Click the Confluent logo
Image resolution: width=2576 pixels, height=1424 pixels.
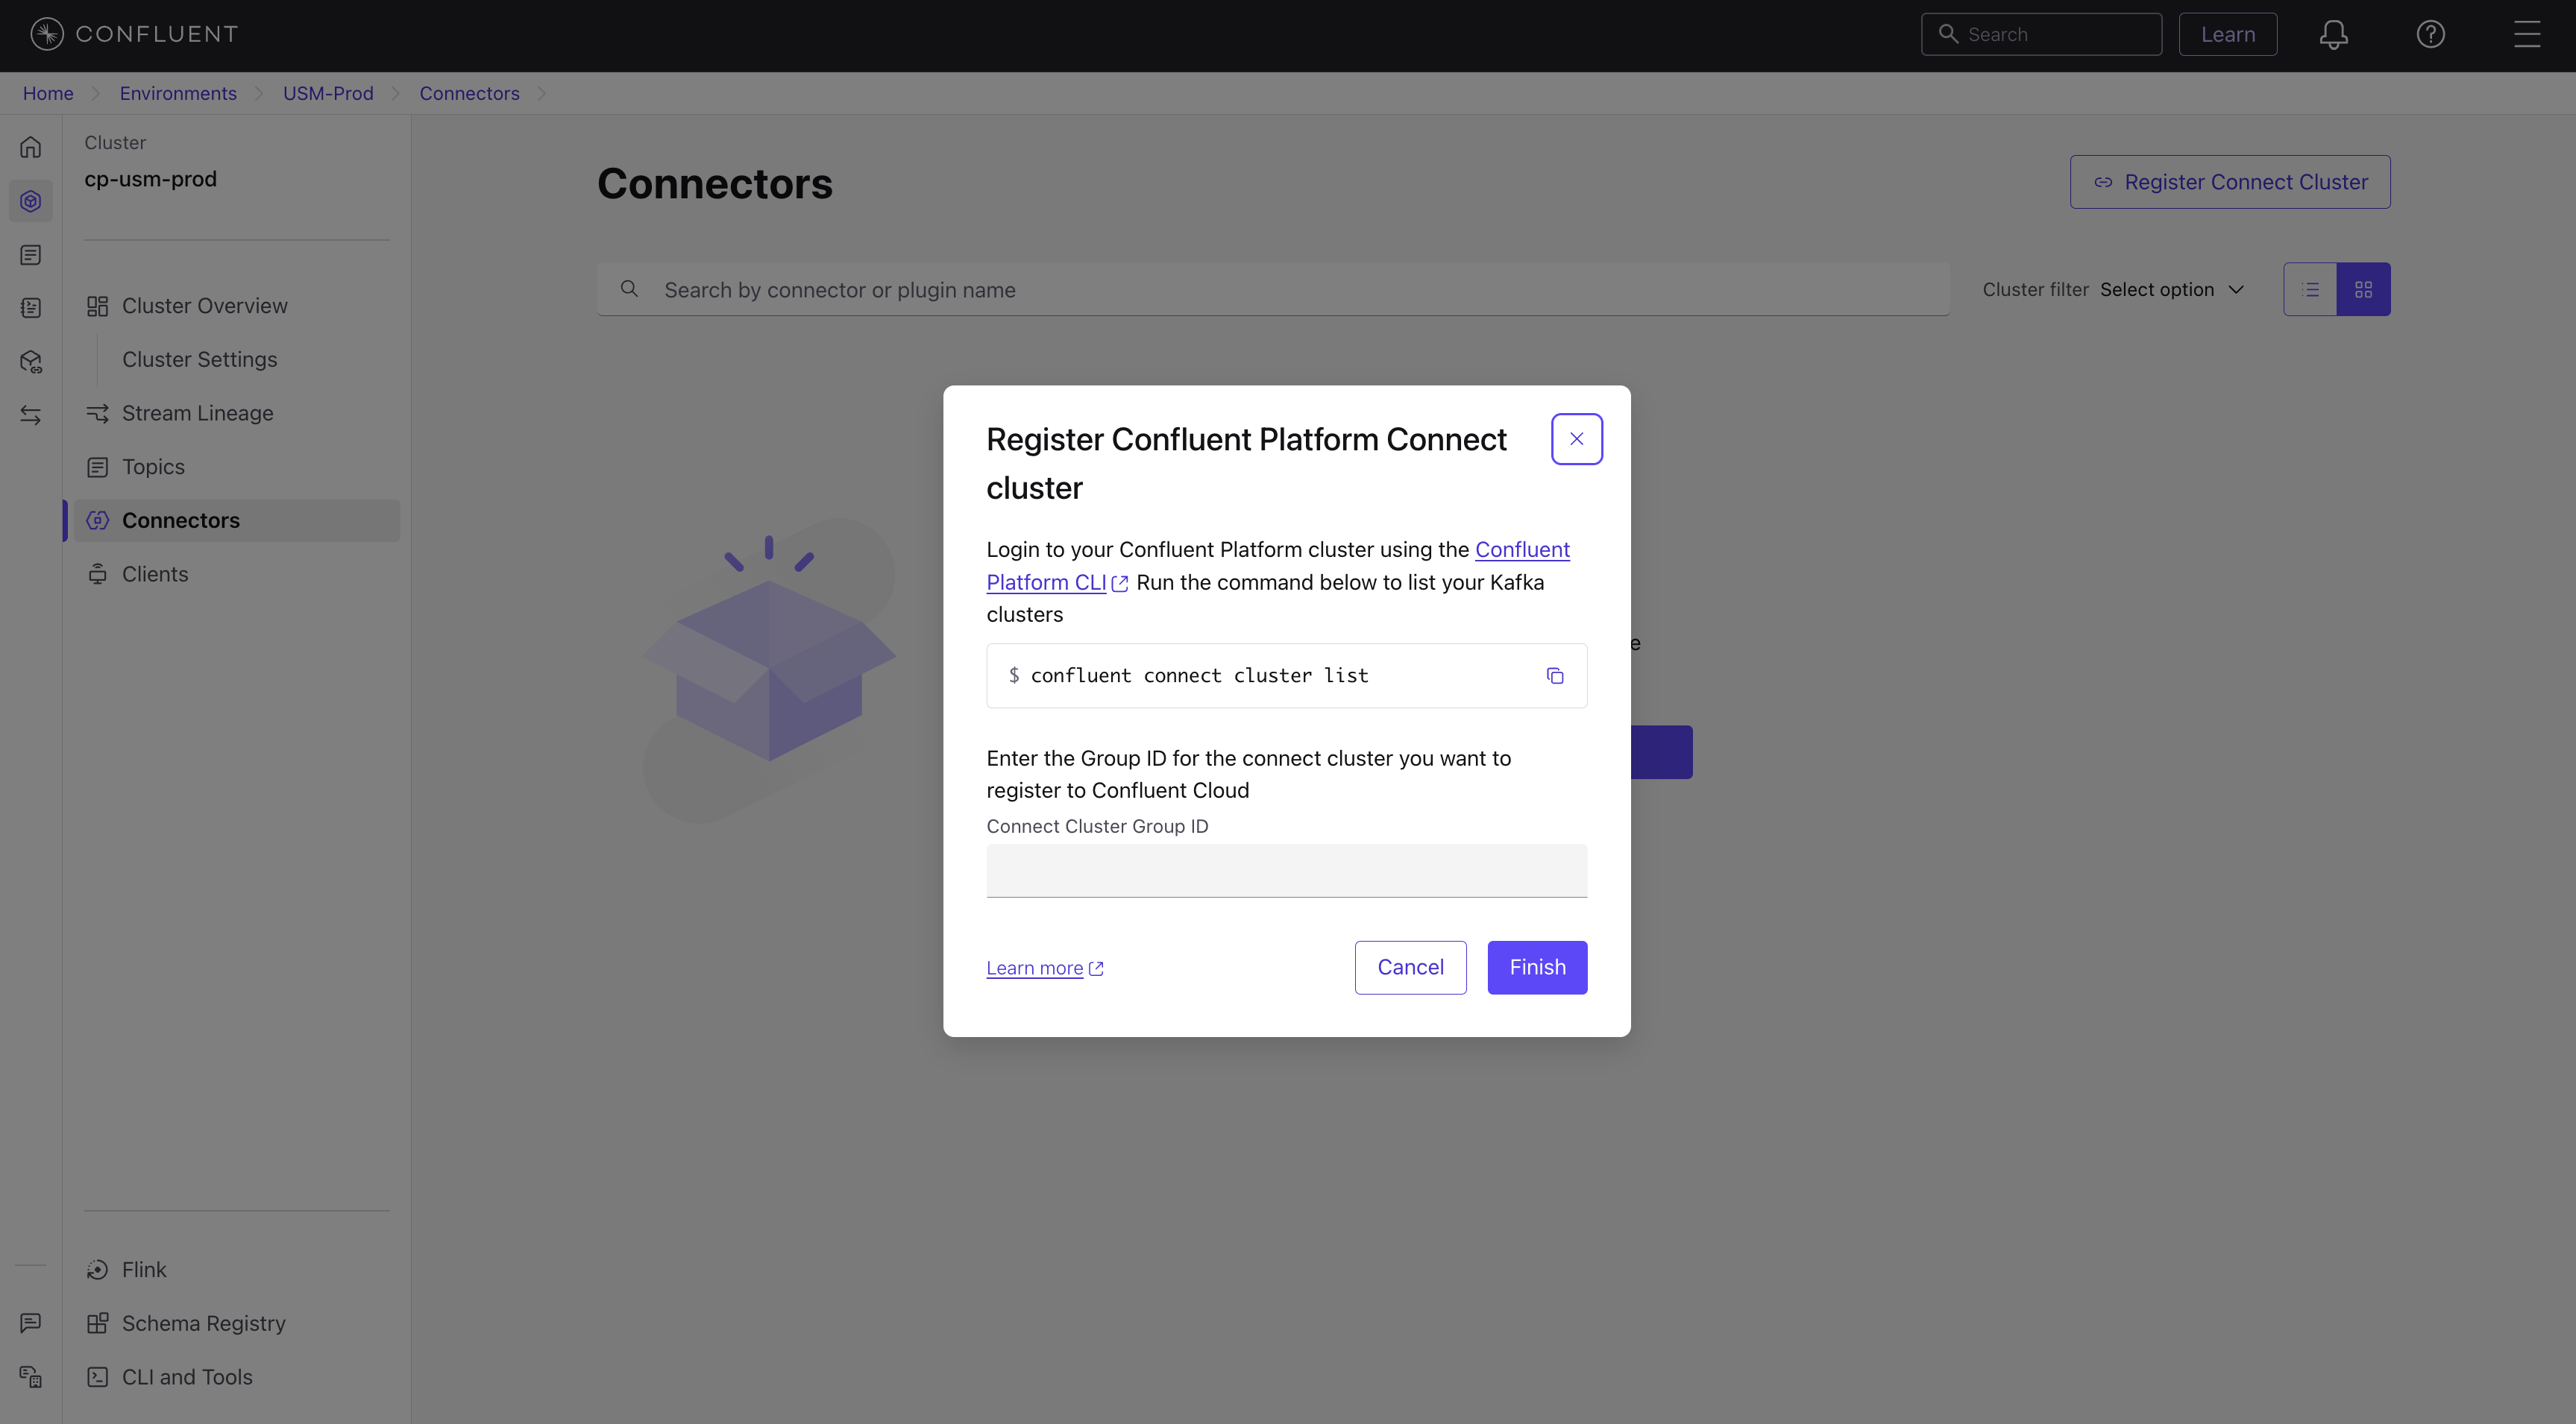(x=134, y=34)
